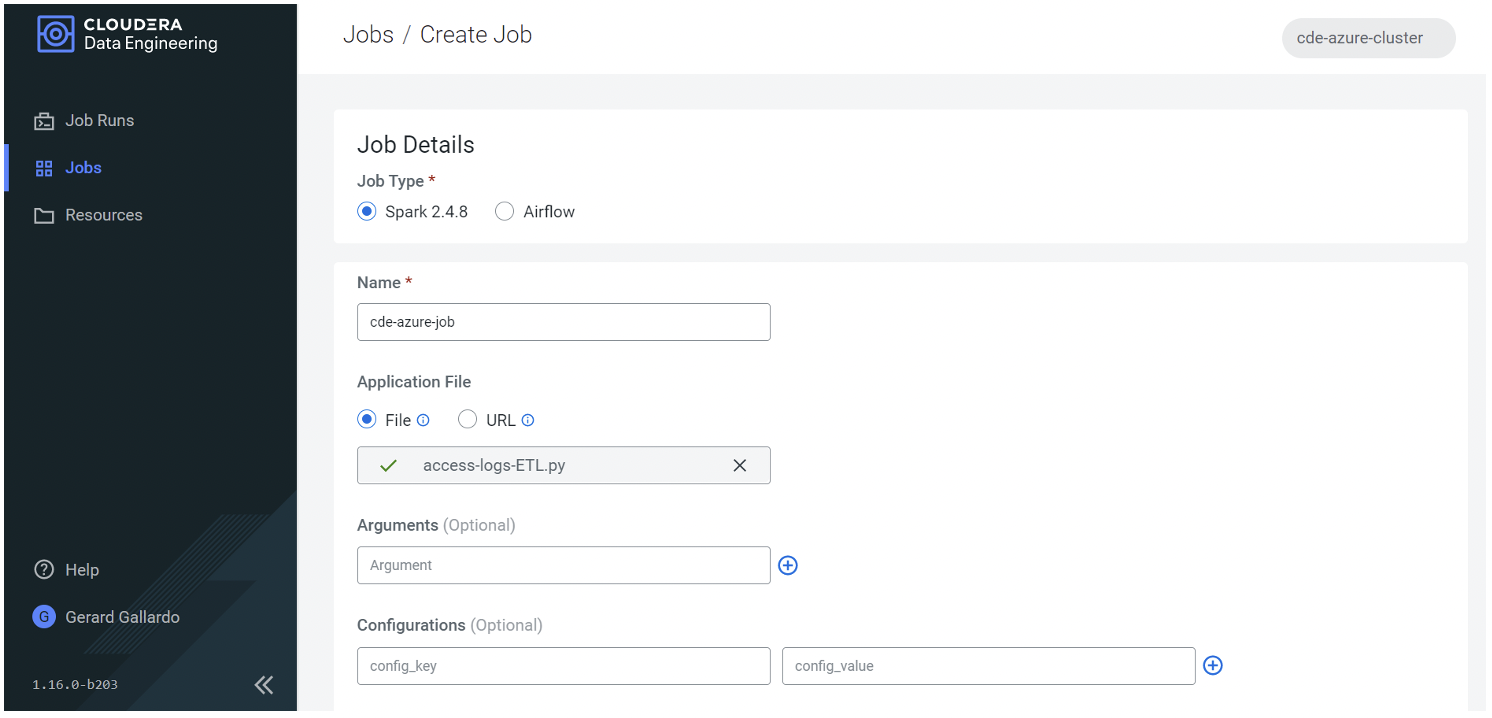Click cde-azure-cluster badge
The height and width of the screenshot is (718, 1492).
(1369, 38)
